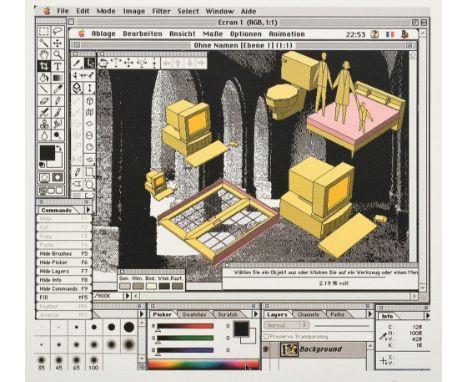The height and width of the screenshot is (382, 468).
Task: Click the green G slider bar
Action: (x=185, y=338)
